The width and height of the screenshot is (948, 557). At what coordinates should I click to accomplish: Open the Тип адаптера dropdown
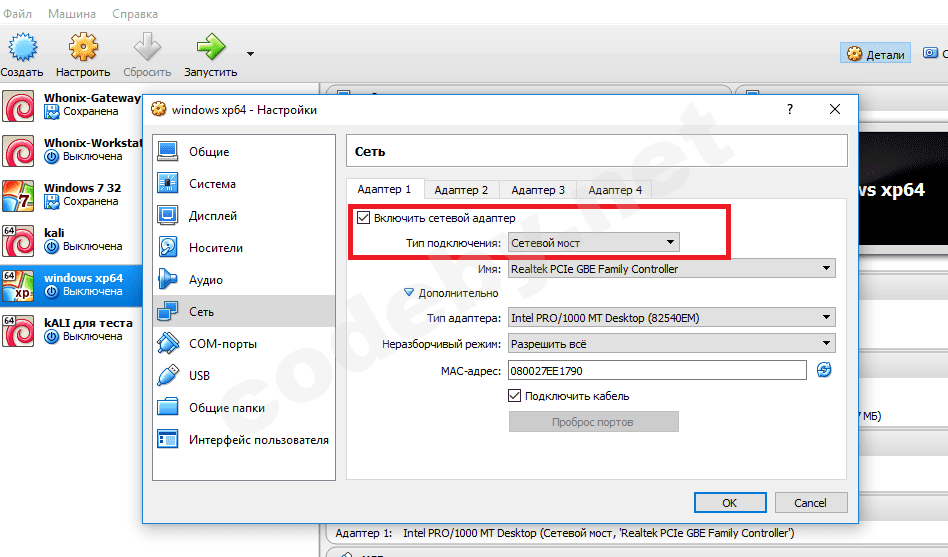click(x=672, y=318)
